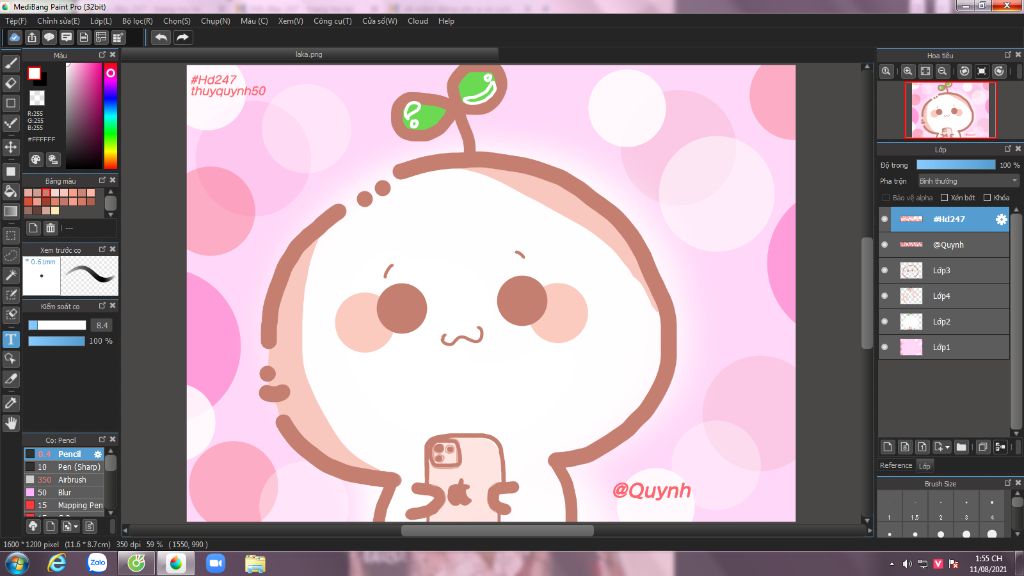This screenshot has width=1024, height=576.
Task: Select the Text tool
Action: click(x=10, y=339)
